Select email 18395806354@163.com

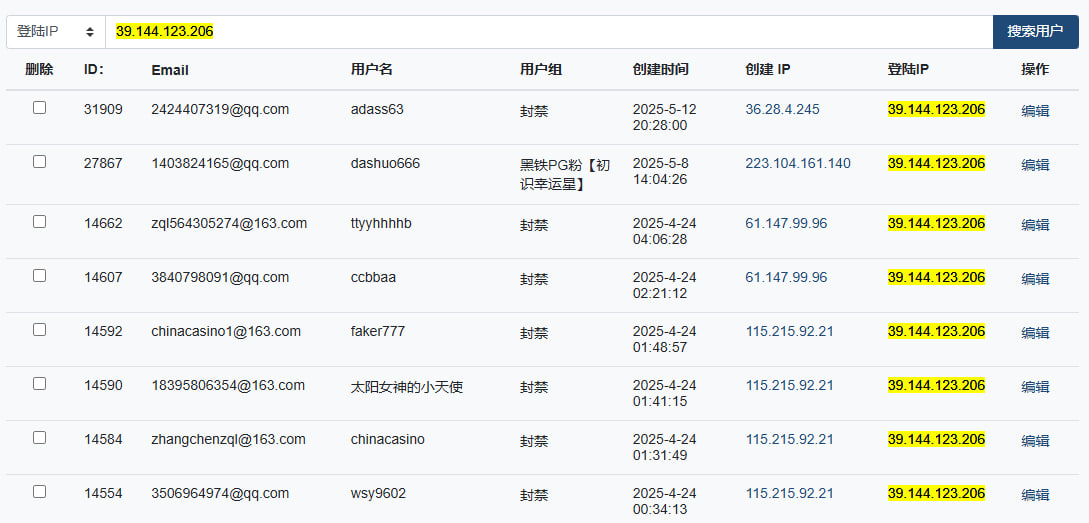(228, 385)
